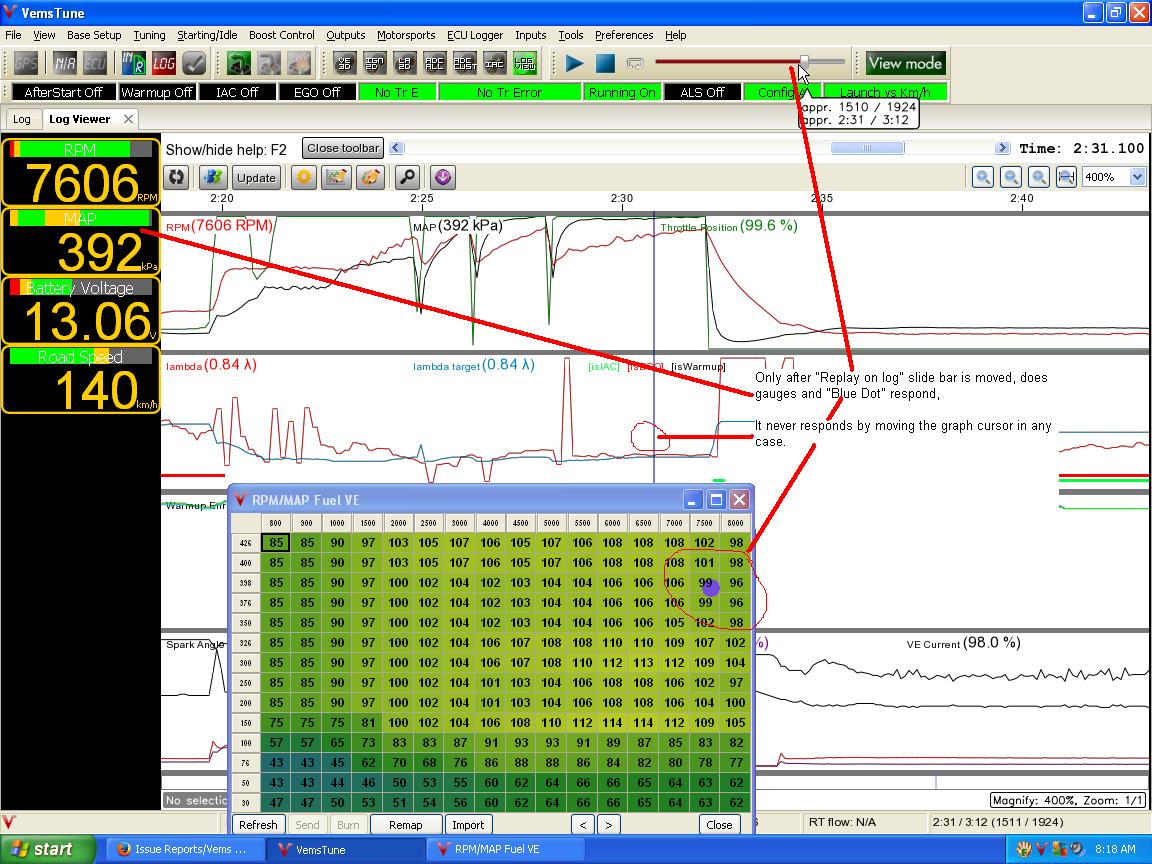Stop log replay with the stop button
This screenshot has width=1152, height=864.
[605, 63]
